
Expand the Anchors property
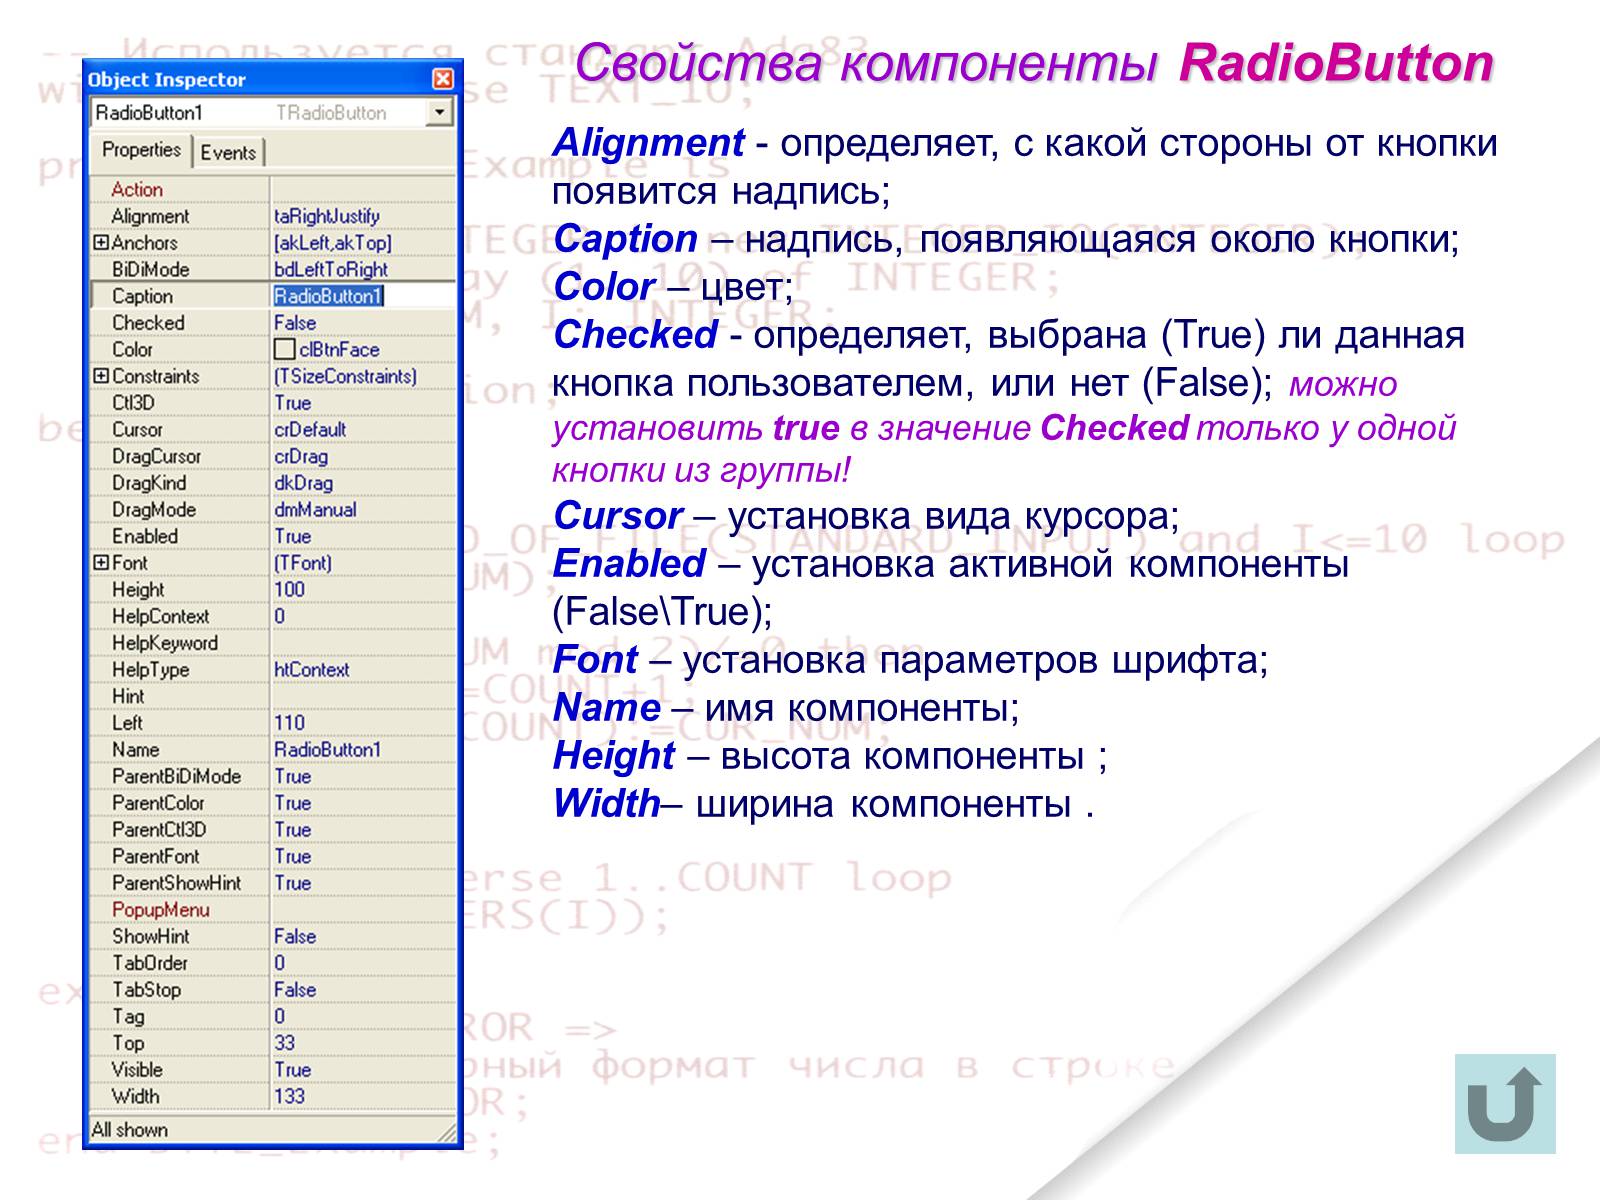(100, 242)
